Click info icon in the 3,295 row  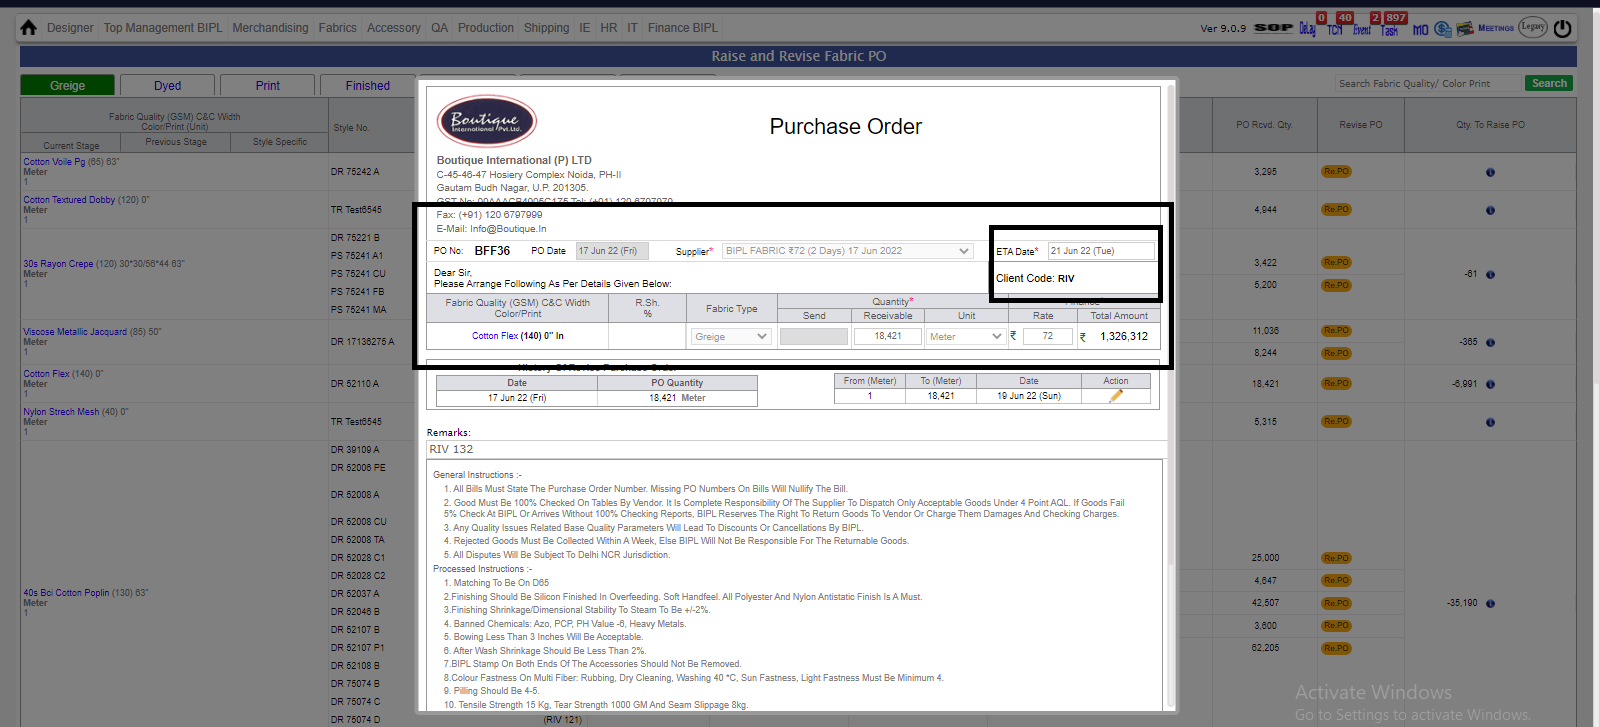point(1490,172)
